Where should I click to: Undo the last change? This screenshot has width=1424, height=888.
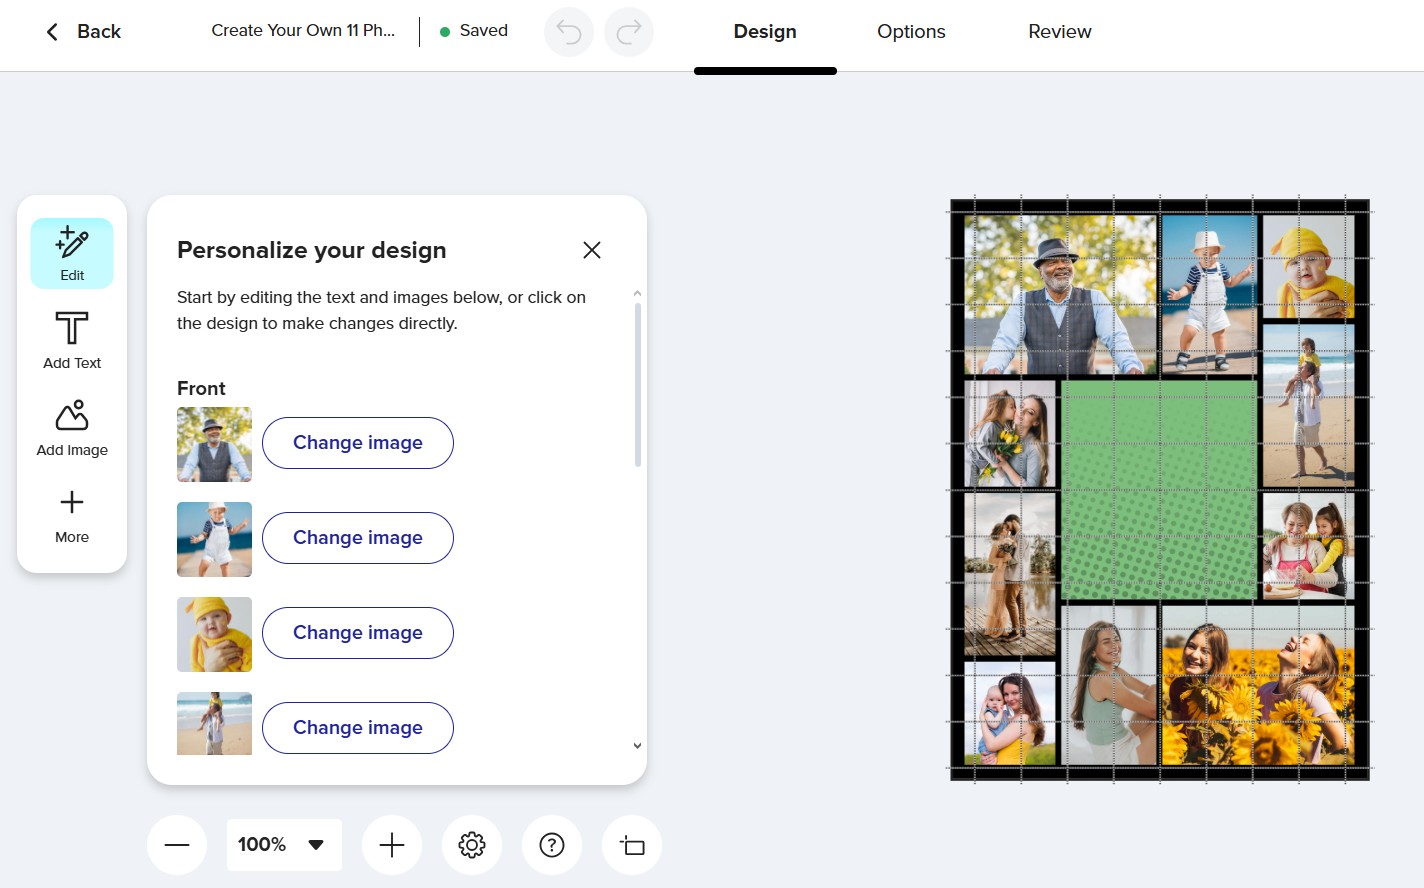569,32
